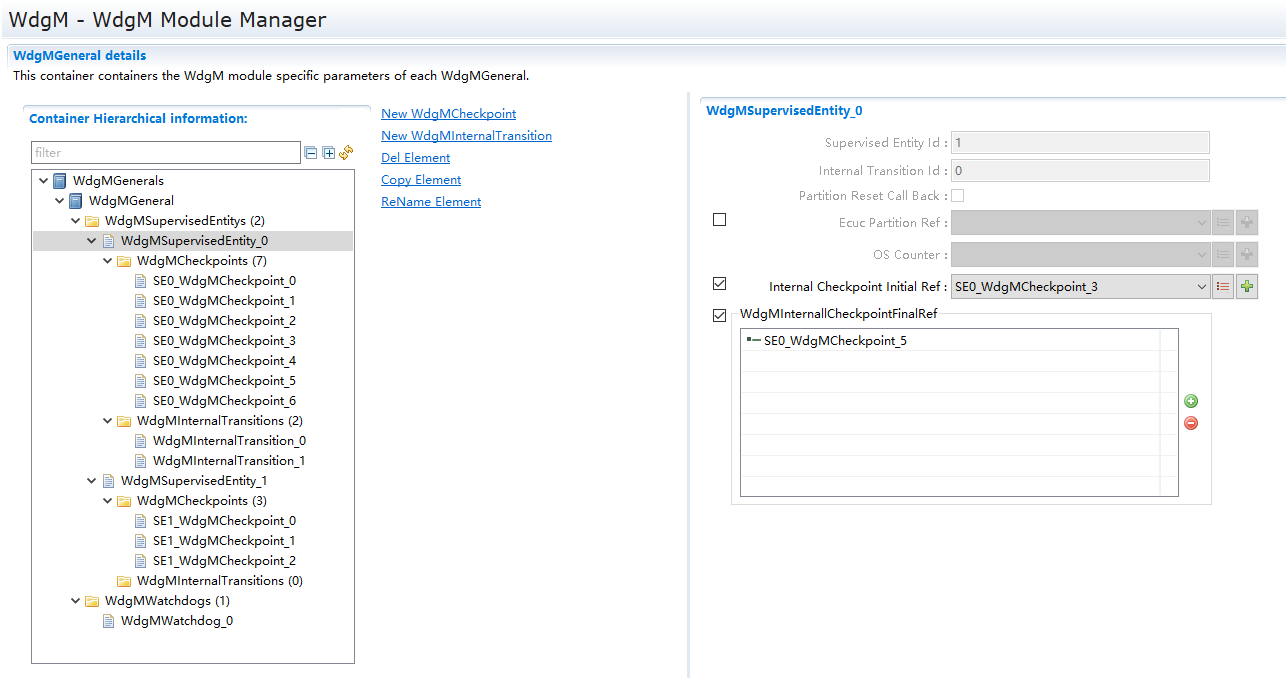Click the folder icon of WdgMWatchdogs (1)

pyautogui.click(x=92, y=601)
